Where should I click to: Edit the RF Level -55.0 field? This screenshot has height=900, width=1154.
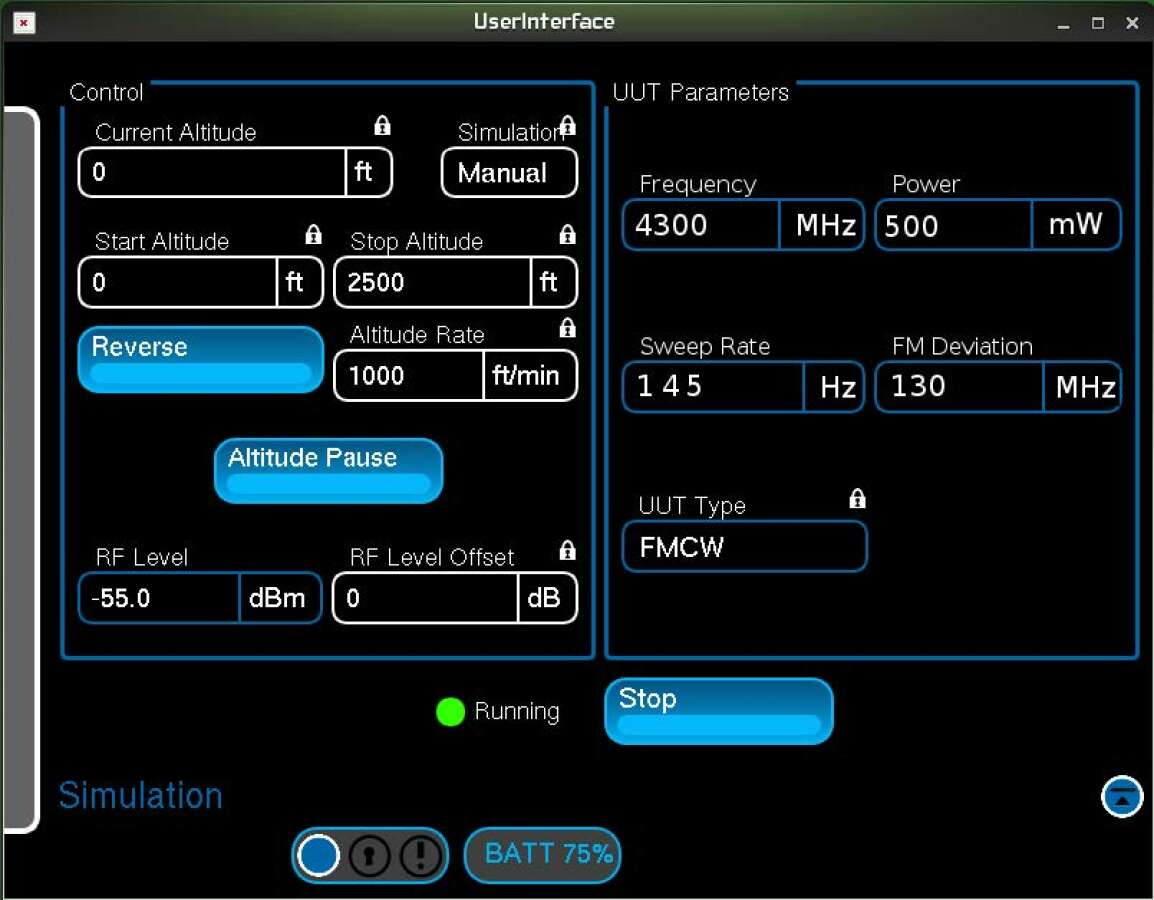pyautogui.click(x=160, y=598)
